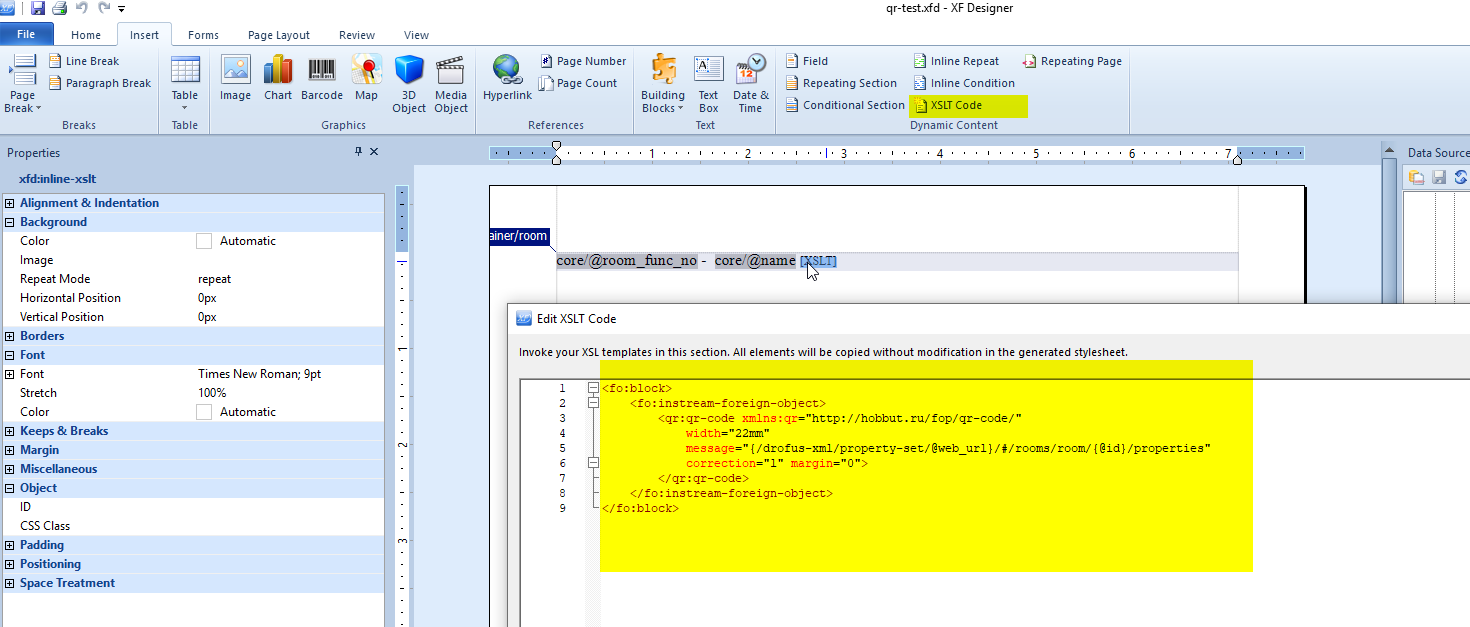Viewport: 1470px width, 627px height.
Task: Insert a Hyperlink reference
Action: [x=507, y=79]
